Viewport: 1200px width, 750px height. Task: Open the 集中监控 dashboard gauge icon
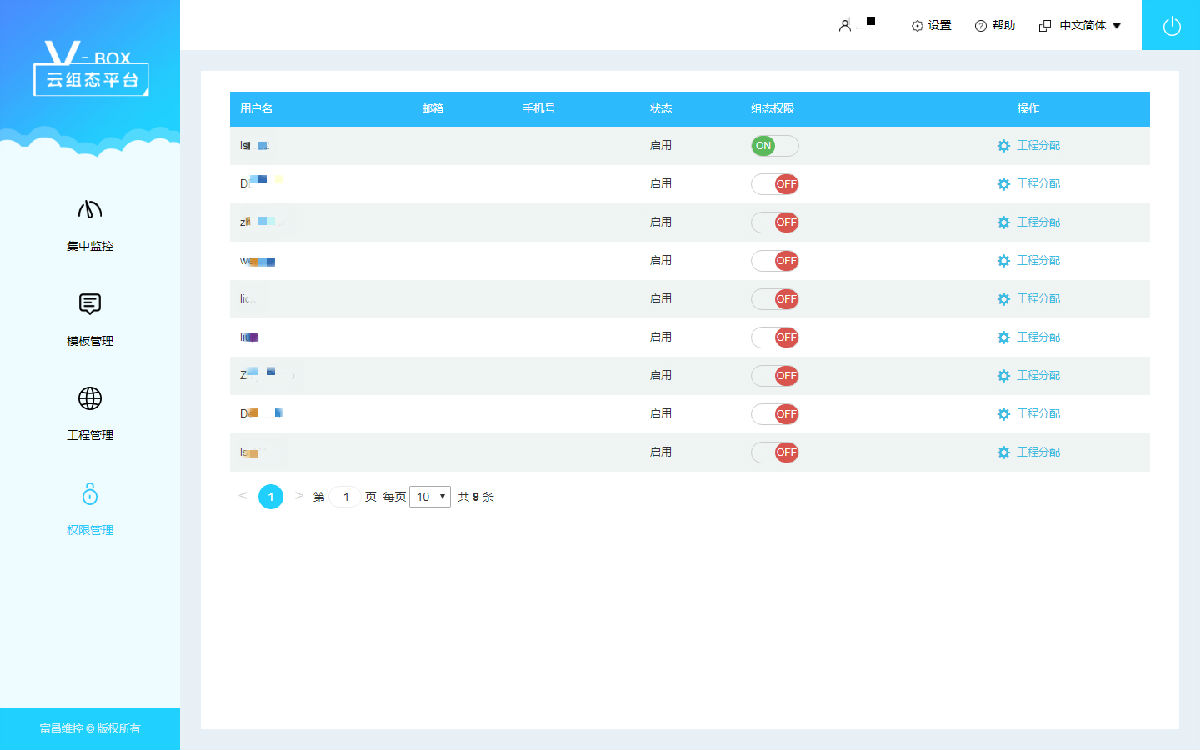pos(90,210)
